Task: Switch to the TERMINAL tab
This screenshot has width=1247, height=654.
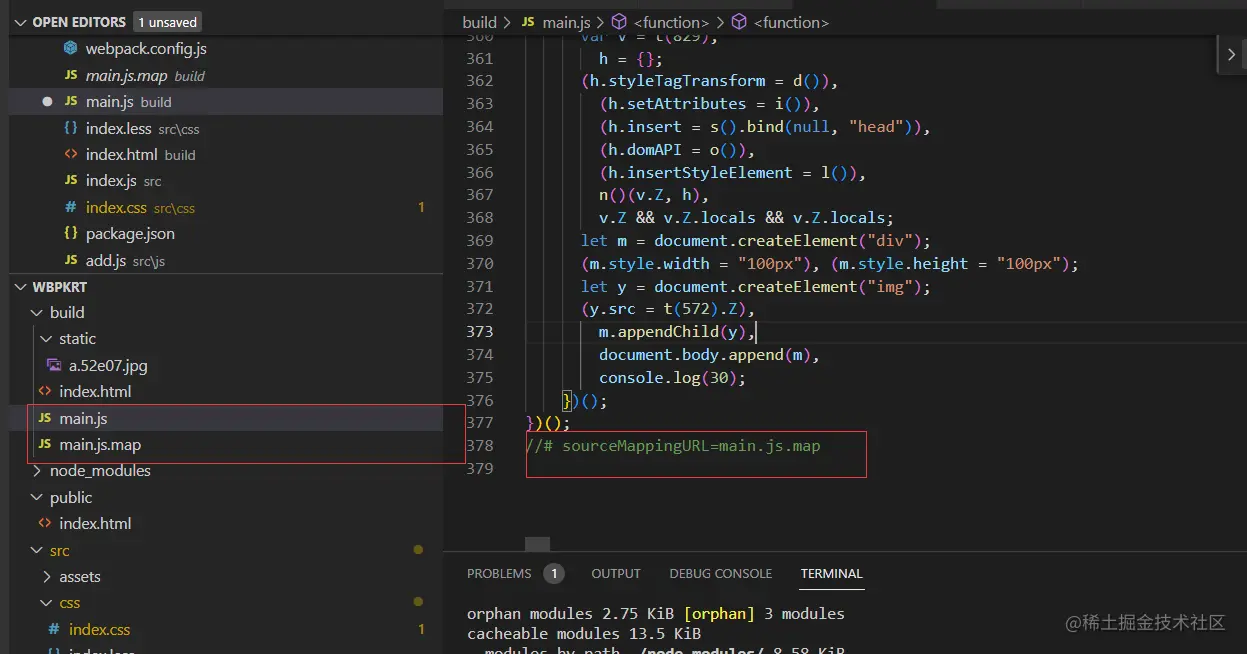Action: pos(831,574)
